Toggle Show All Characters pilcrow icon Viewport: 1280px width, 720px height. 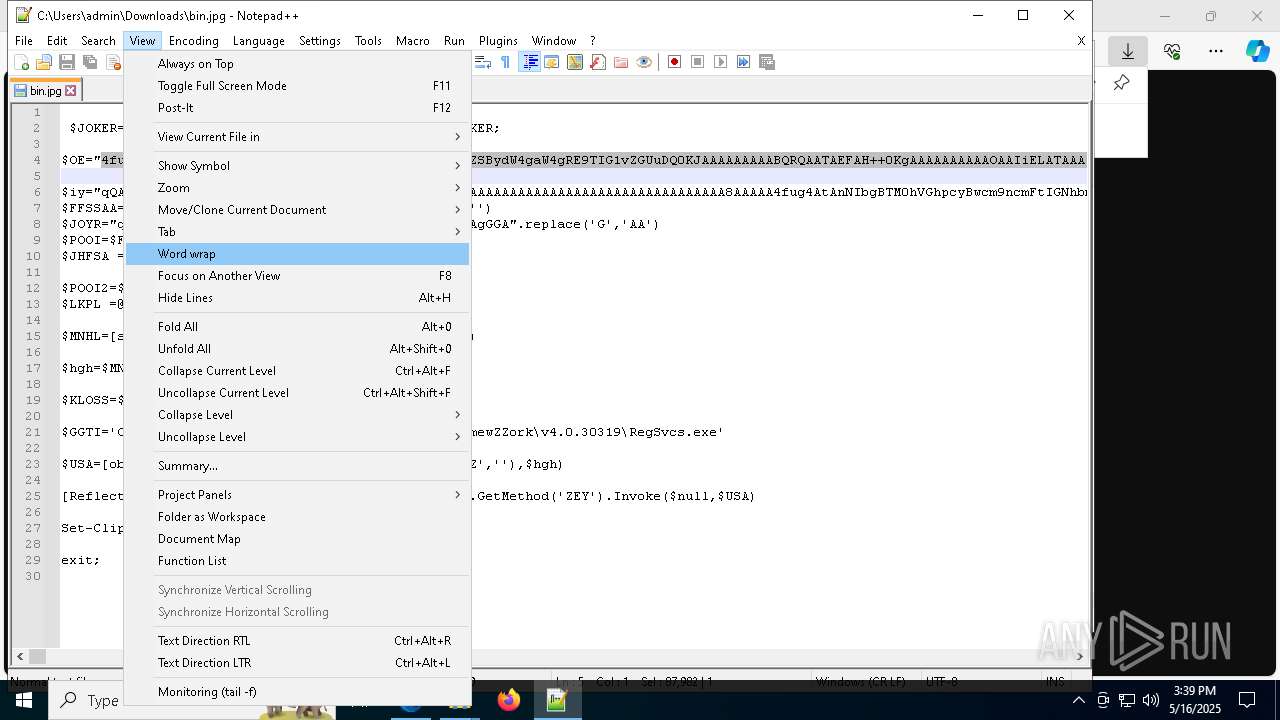click(x=505, y=62)
